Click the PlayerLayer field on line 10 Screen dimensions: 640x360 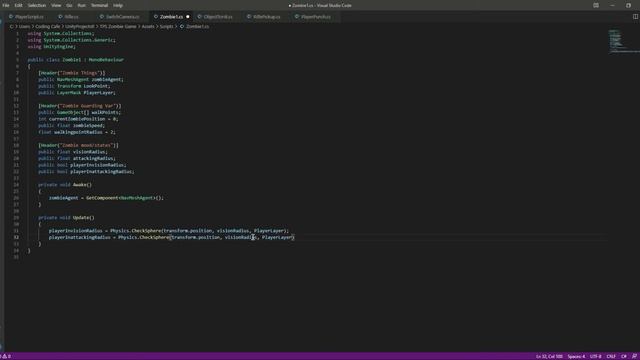tap(98, 93)
